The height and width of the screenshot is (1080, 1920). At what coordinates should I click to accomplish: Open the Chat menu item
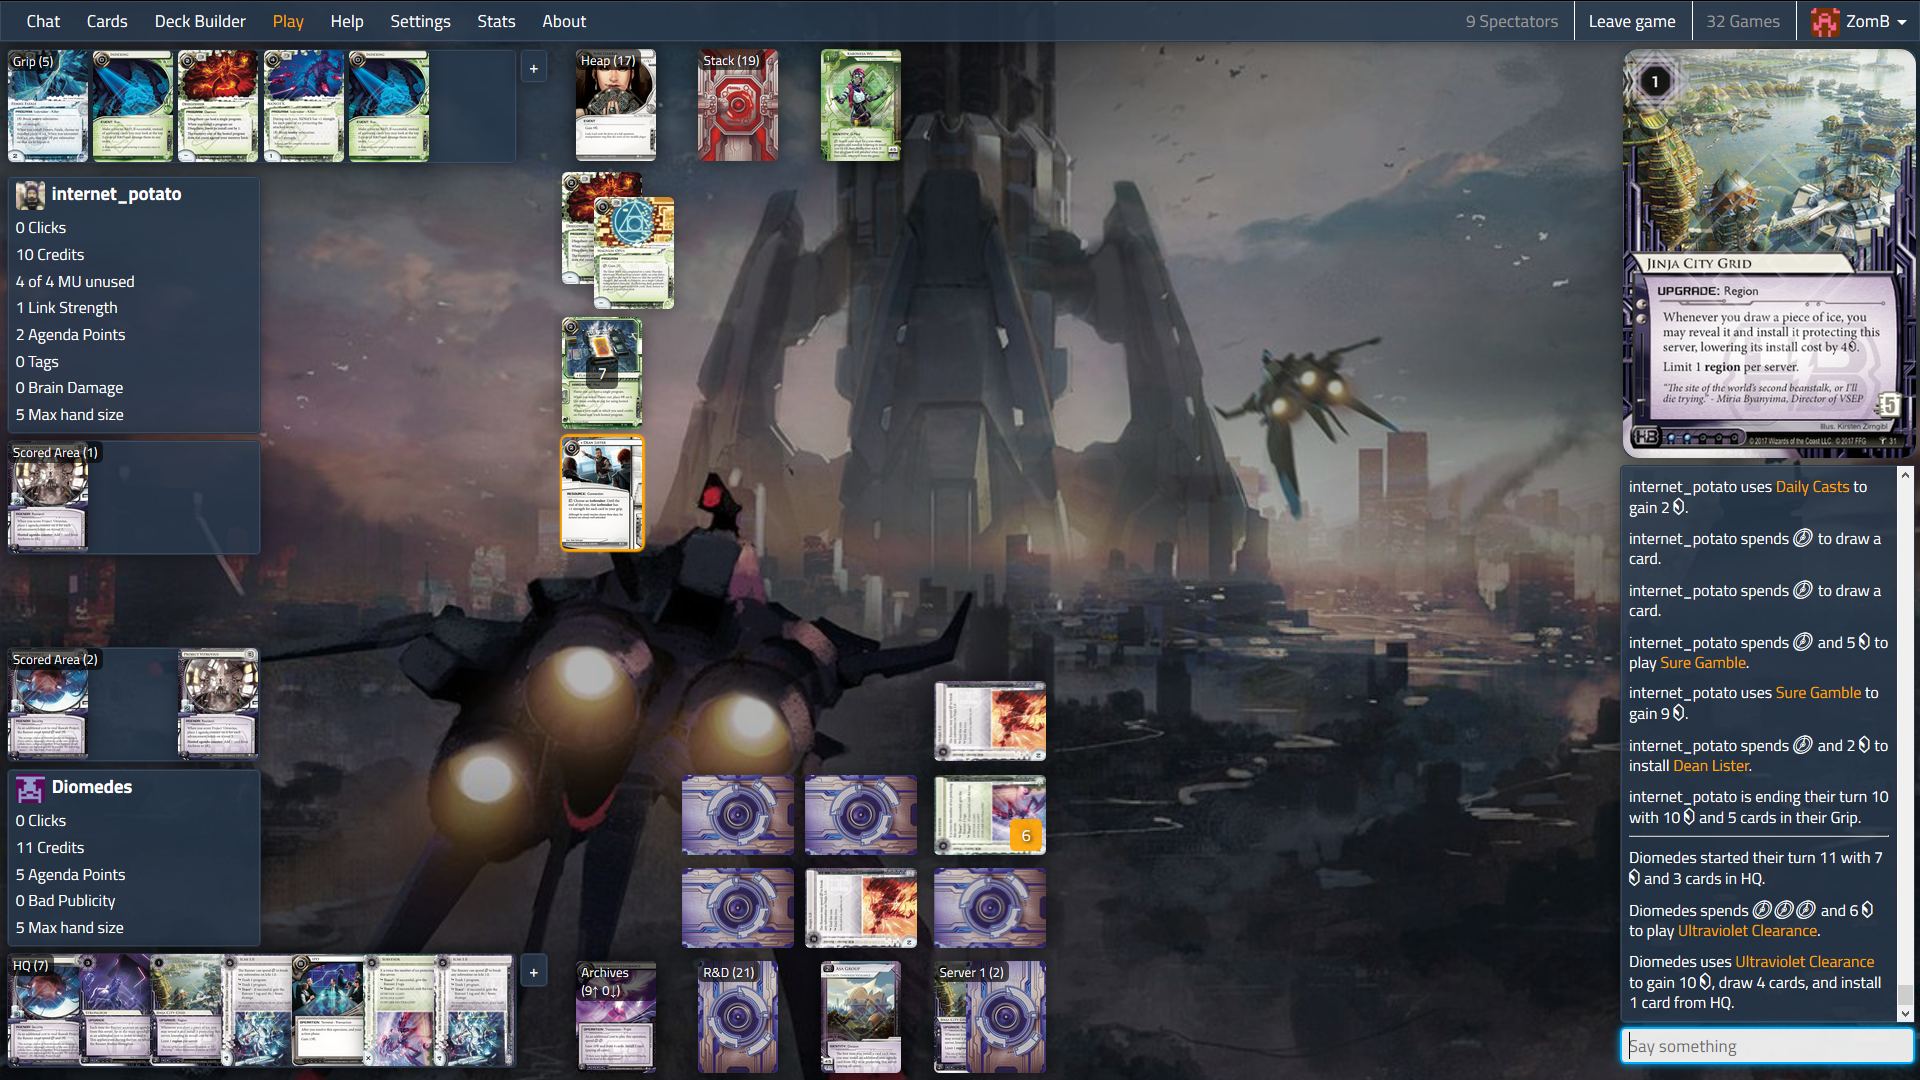[x=43, y=21]
